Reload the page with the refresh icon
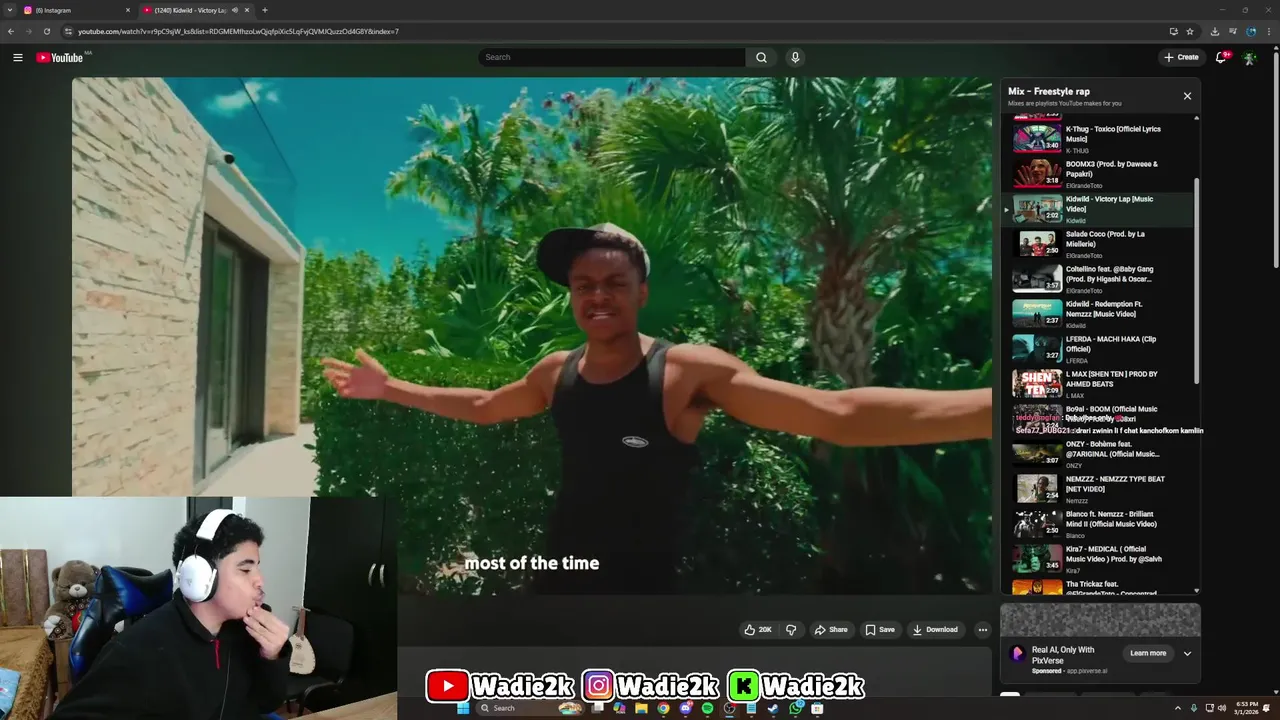The image size is (1280, 720). point(46,31)
